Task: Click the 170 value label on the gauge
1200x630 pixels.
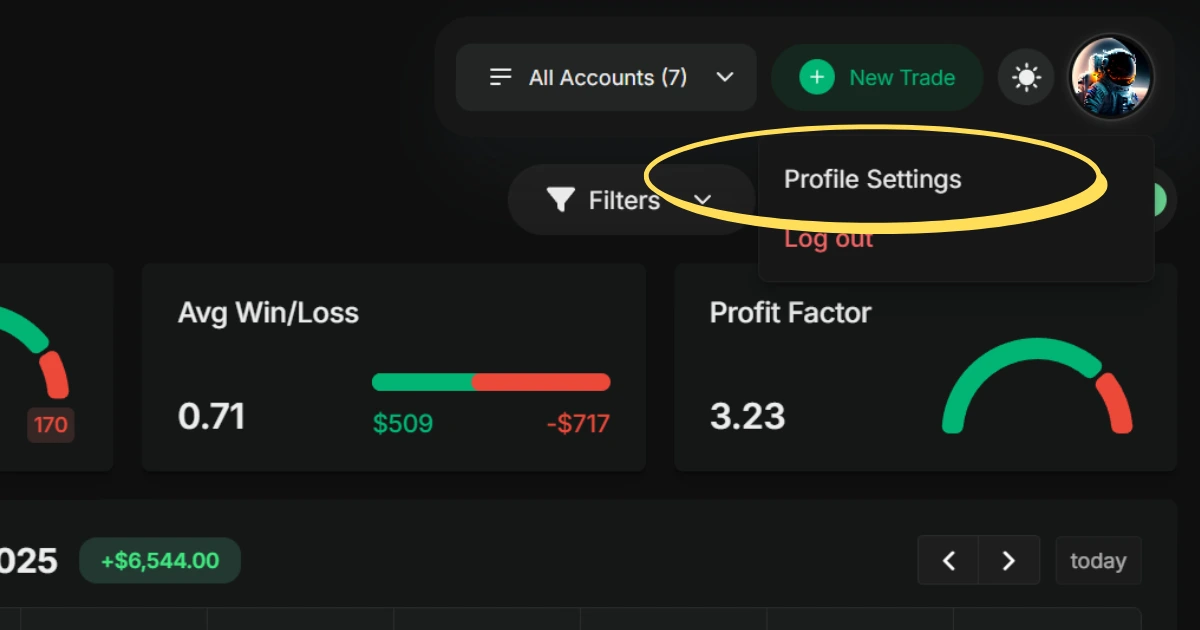Action: [50, 424]
